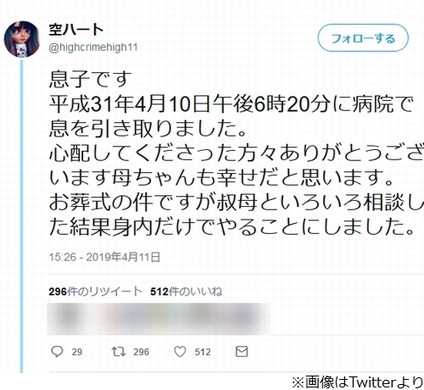Click the envelope direct message icon
Image resolution: width=424 pixels, height=390 pixels.
pos(242,352)
